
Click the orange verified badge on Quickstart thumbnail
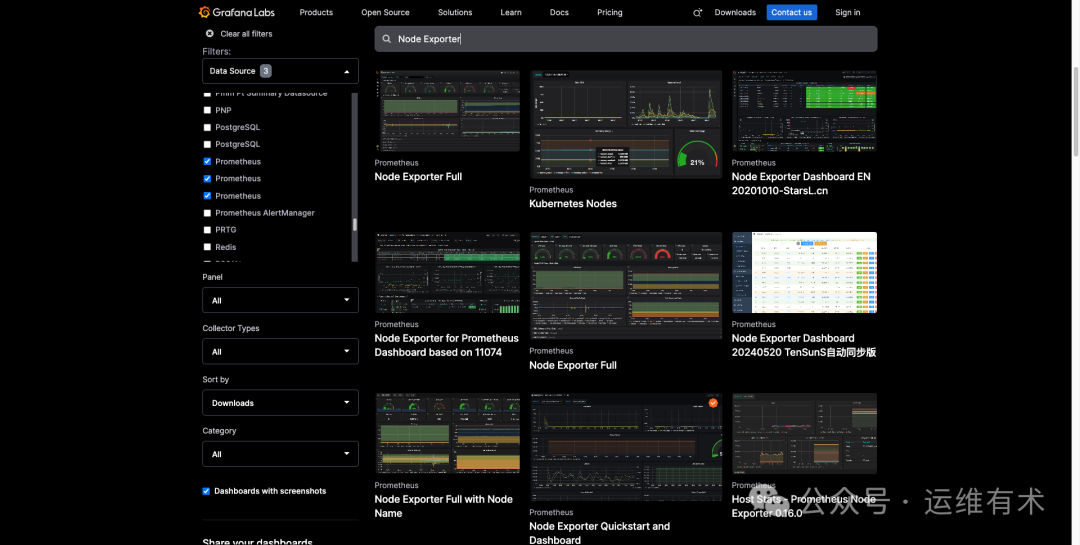[x=713, y=403]
